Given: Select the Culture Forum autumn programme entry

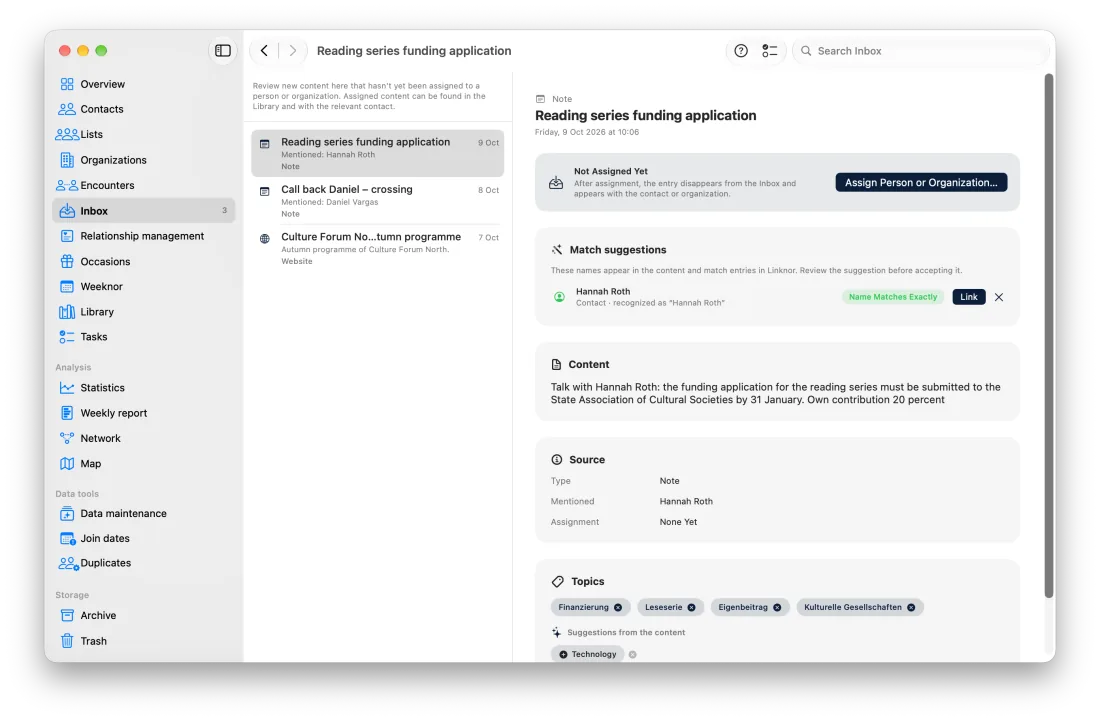Looking at the screenshot, I should [x=377, y=249].
